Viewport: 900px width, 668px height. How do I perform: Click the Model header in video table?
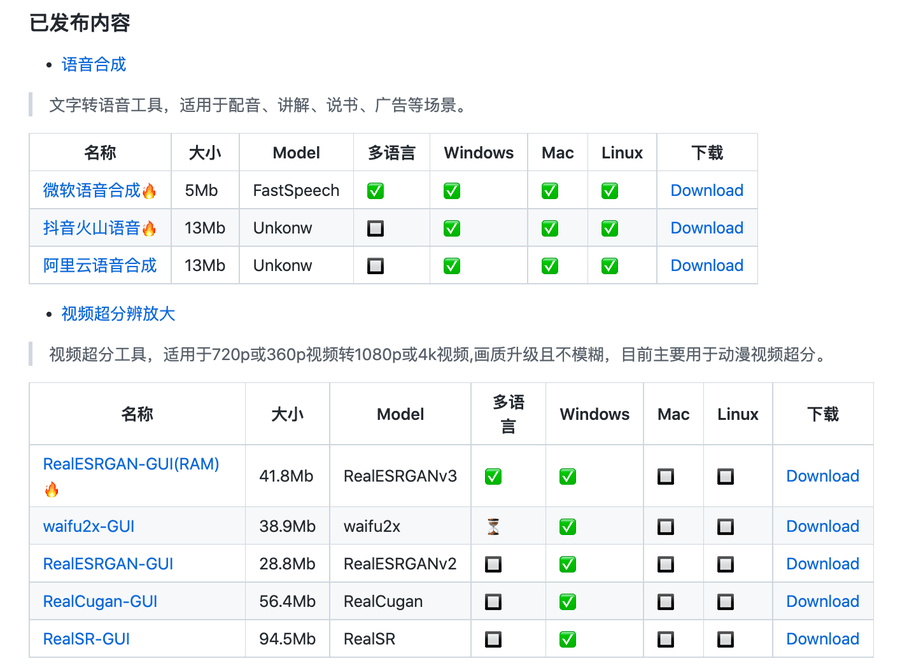[400, 414]
